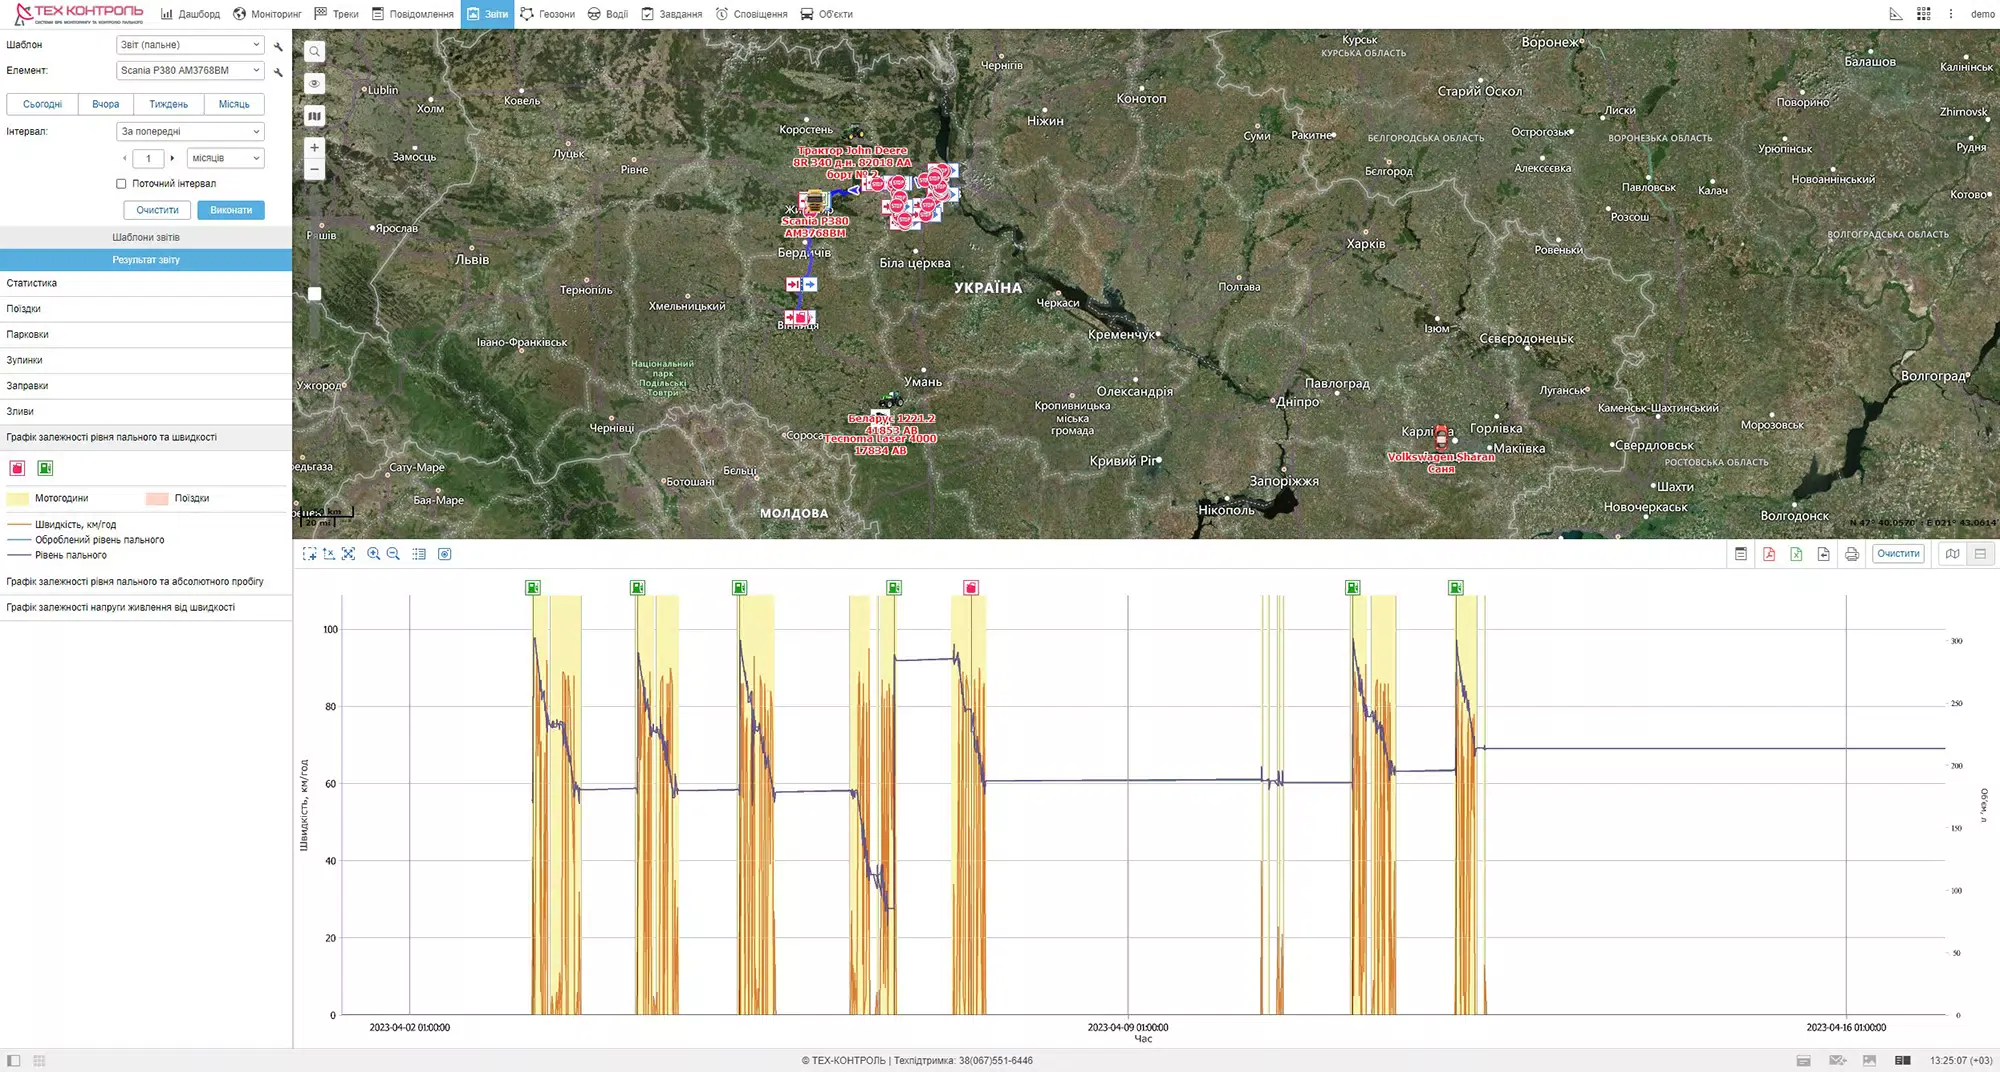Click the chart X-axis zoom tool
The height and width of the screenshot is (1072, 2000).
tap(329, 554)
